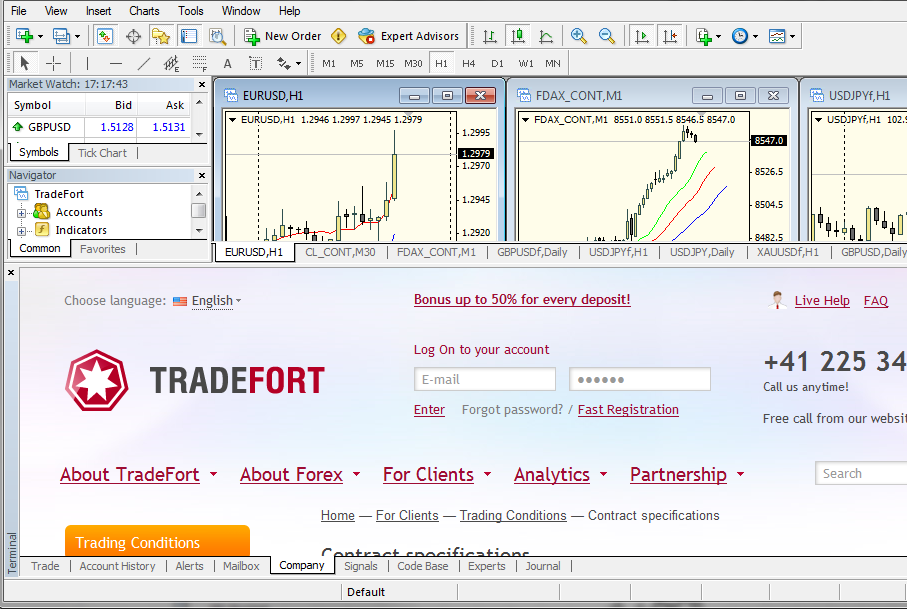This screenshot has height=609, width=907.
Task: Toggle Market Watch window visibility
Action: point(105,36)
